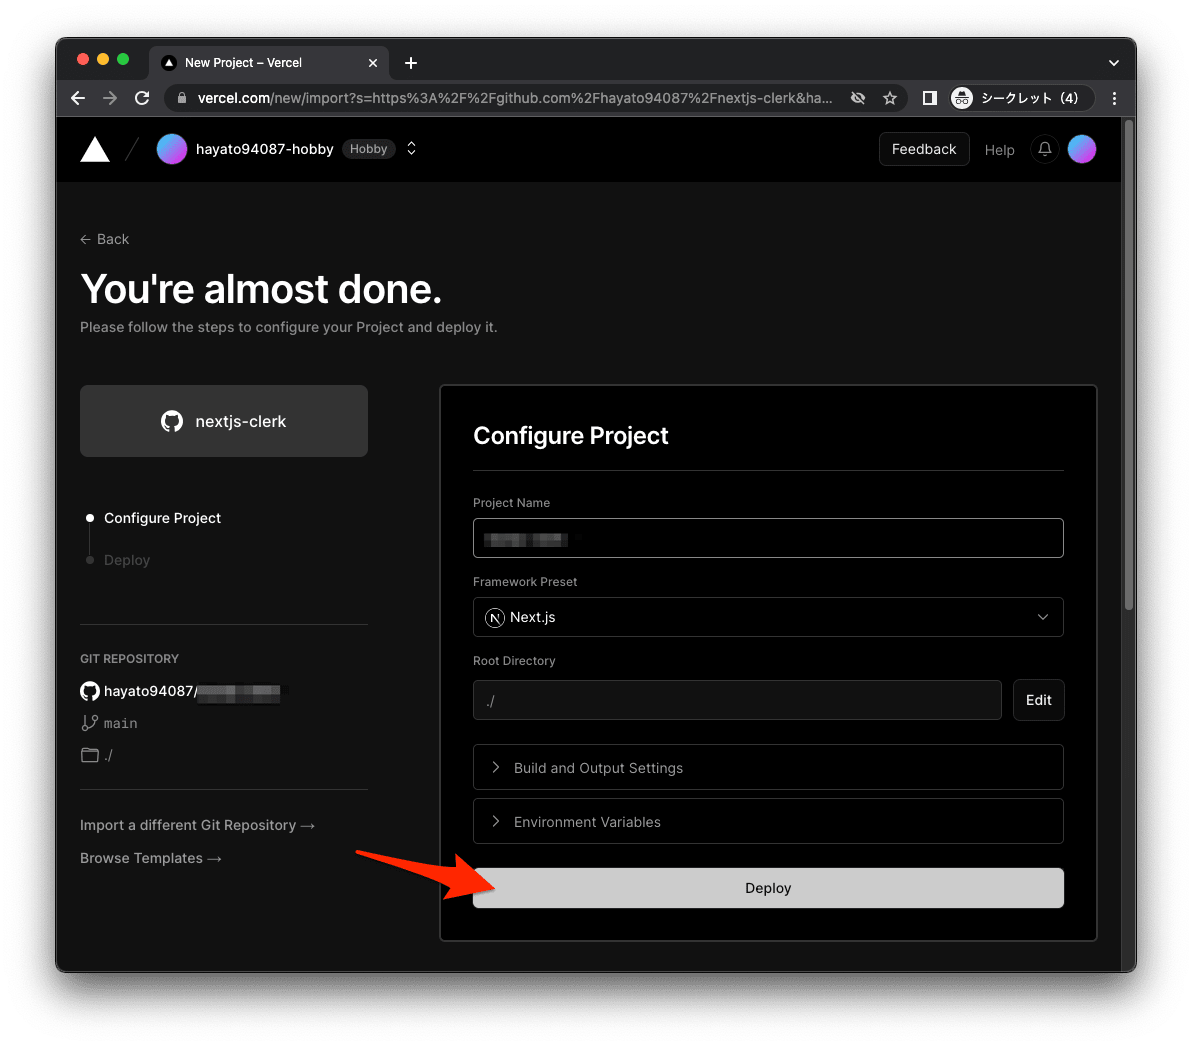The image size is (1192, 1046).
Task: Expand Environment Variables section
Action: point(768,822)
